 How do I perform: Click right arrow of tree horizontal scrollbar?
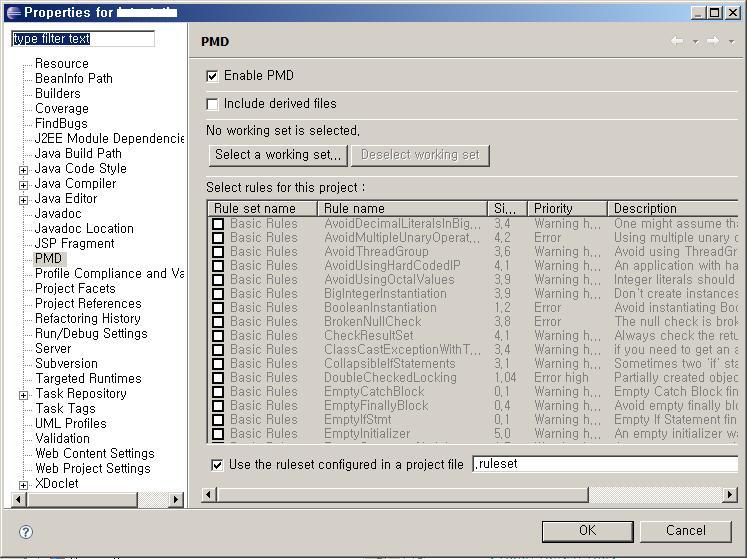(176, 499)
